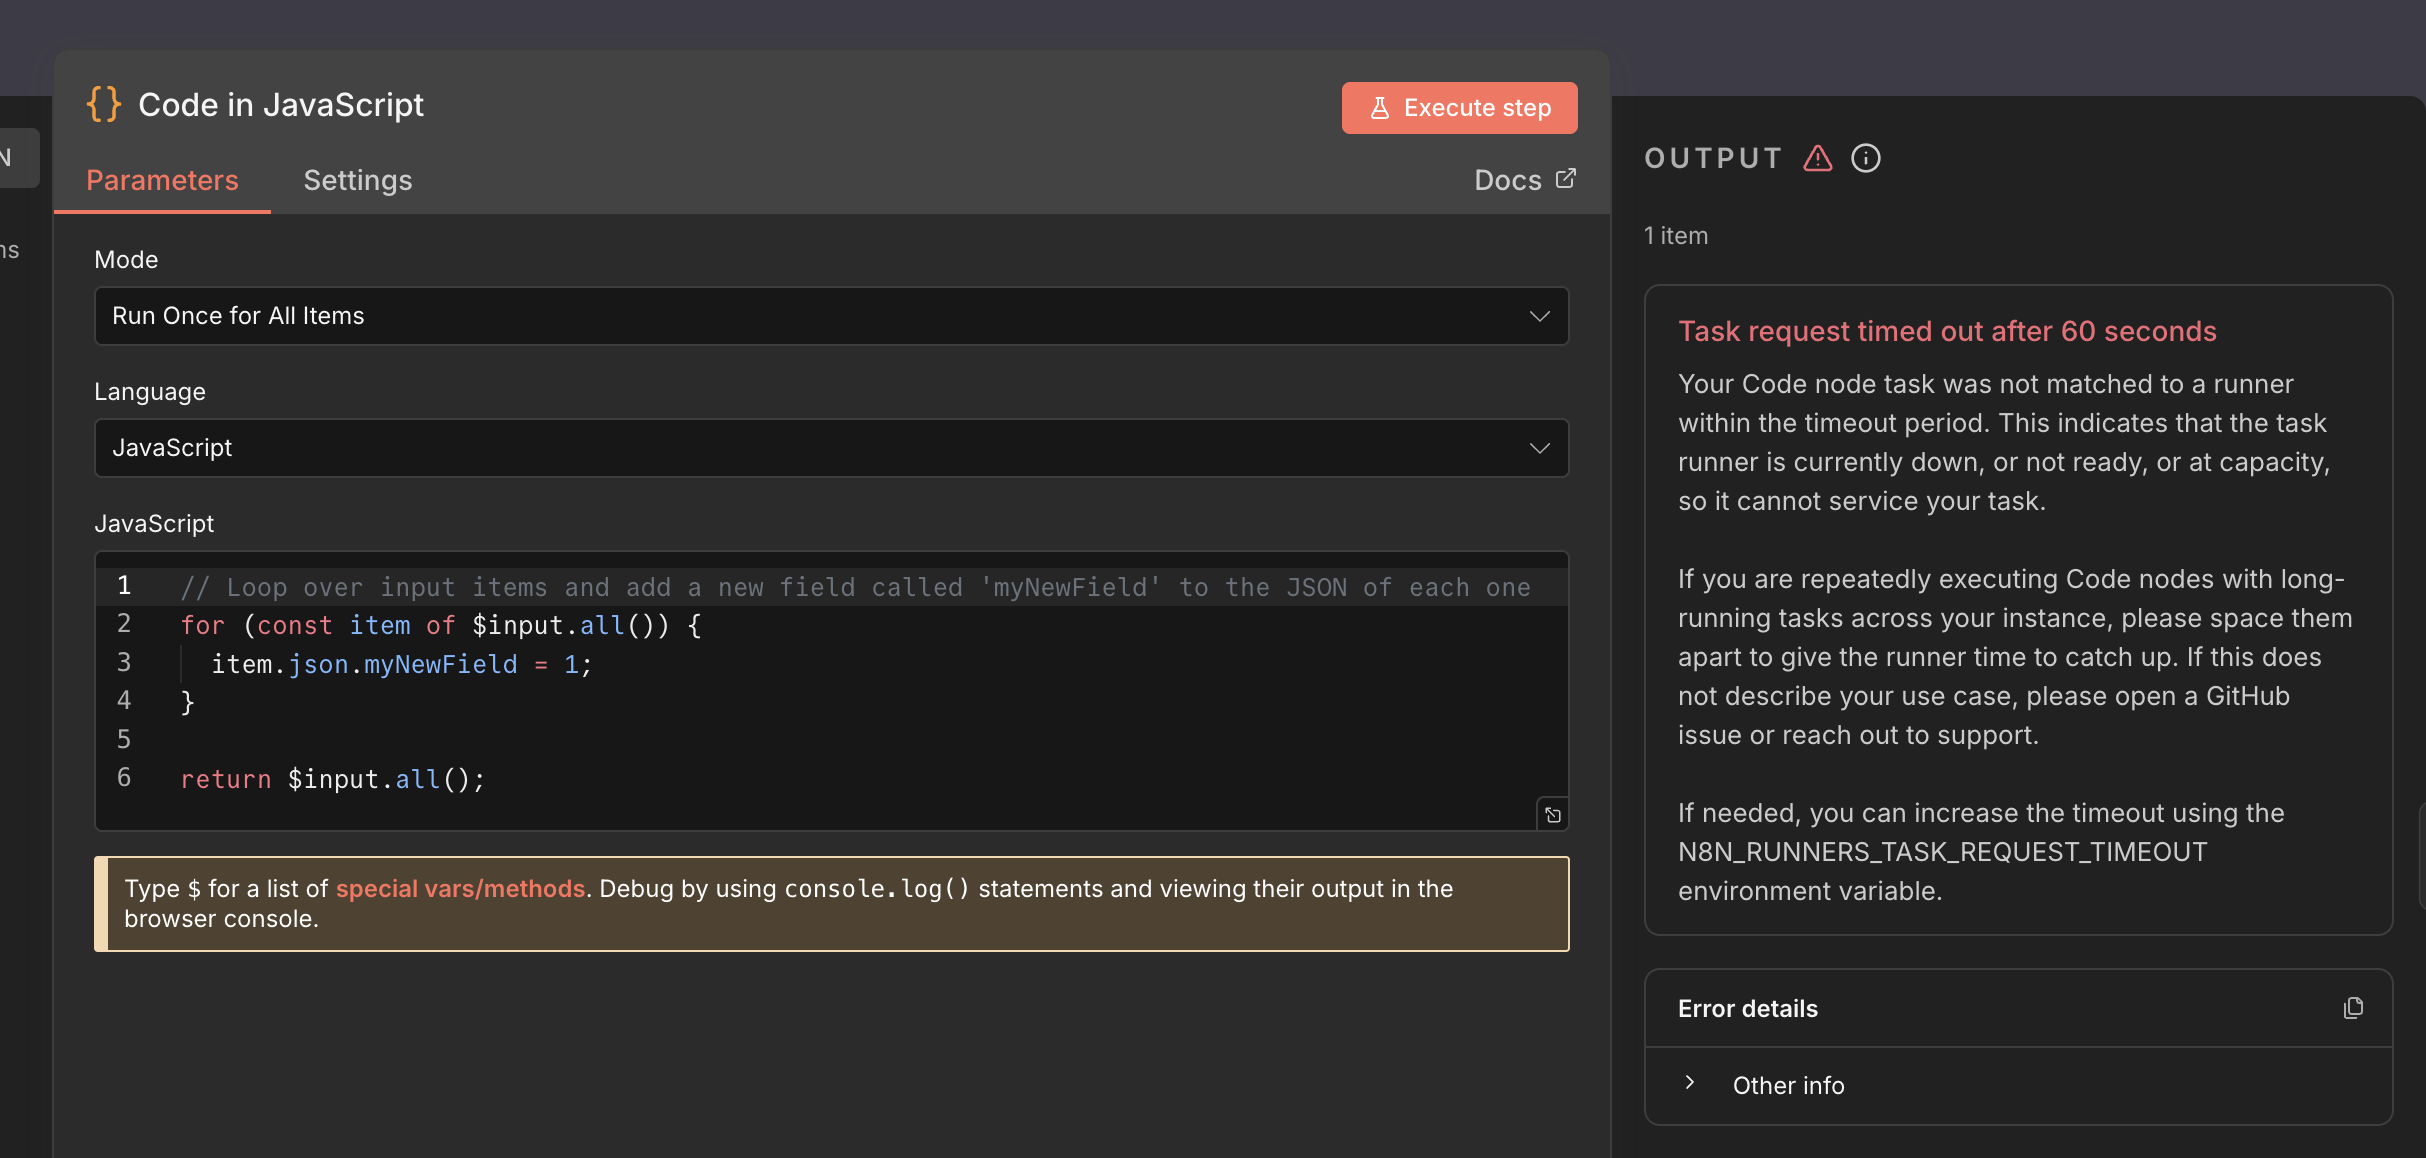This screenshot has height=1158, width=2426.
Task: Click the flask icon inside the Execute step button
Action: coord(1381,107)
